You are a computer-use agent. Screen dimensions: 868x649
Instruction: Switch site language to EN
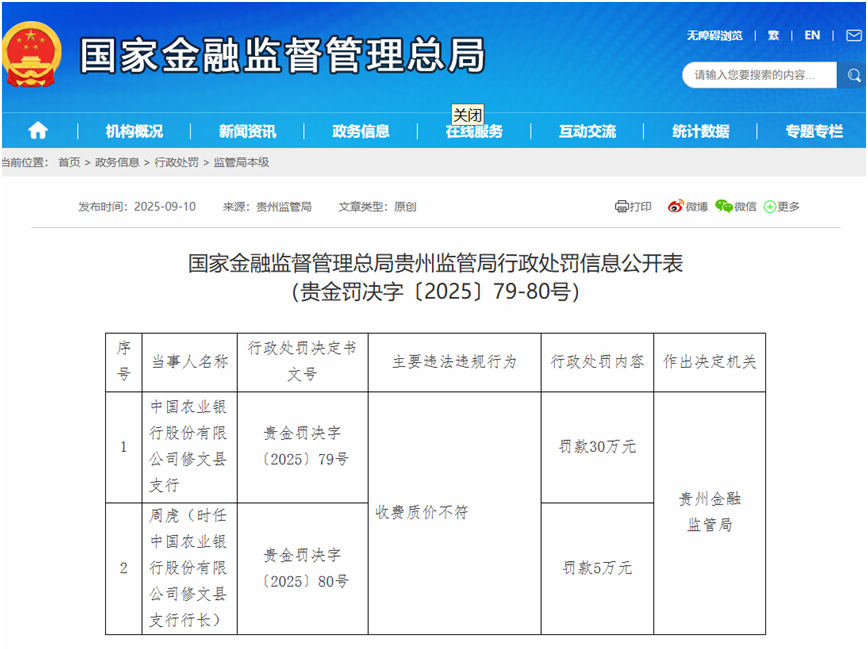click(812, 34)
